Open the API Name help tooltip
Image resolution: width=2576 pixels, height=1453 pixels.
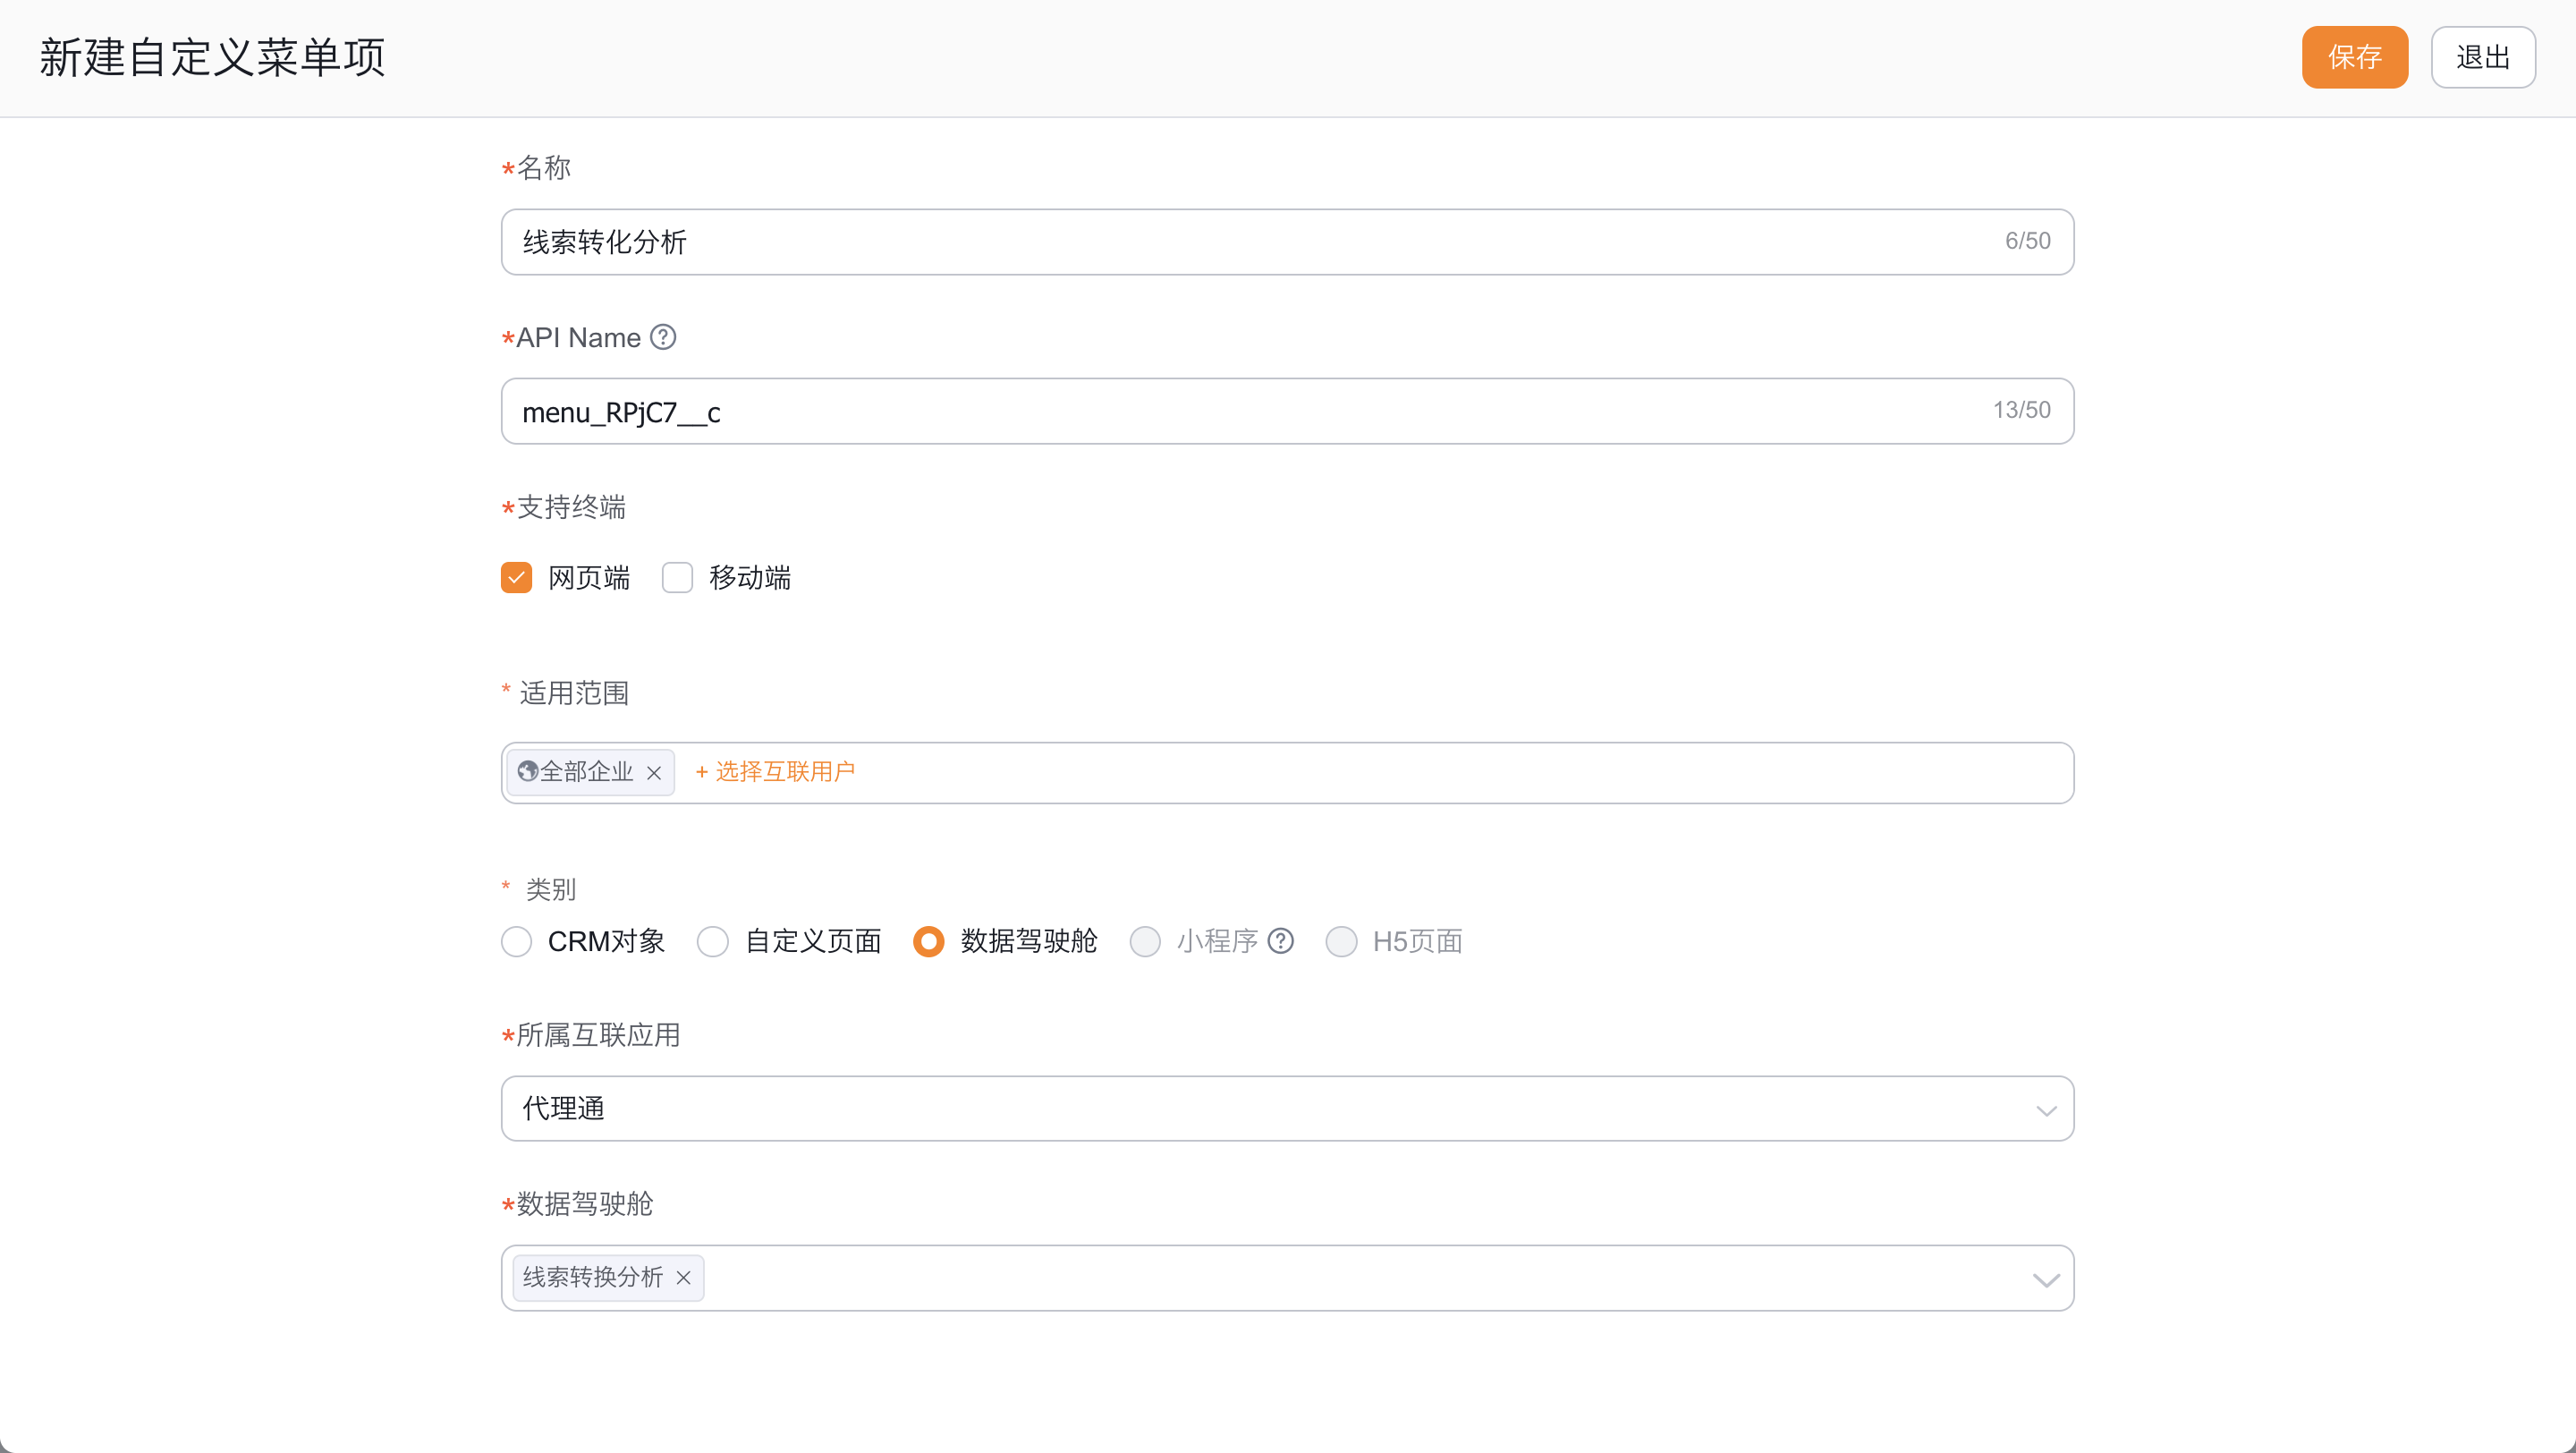[x=663, y=337]
